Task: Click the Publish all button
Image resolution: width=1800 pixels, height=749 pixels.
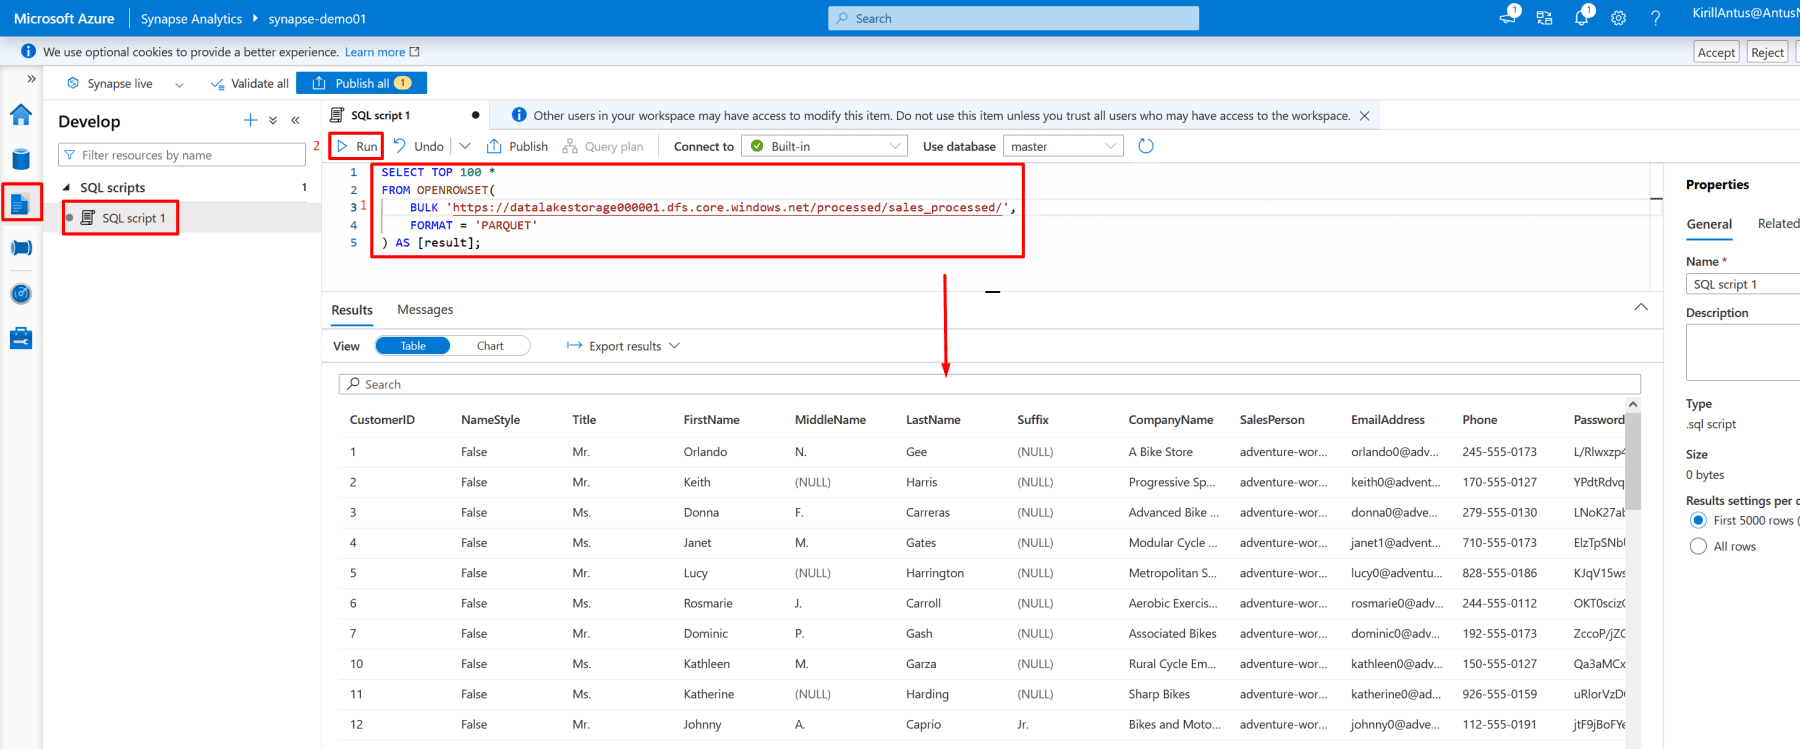Action: click(x=361, y=83)
